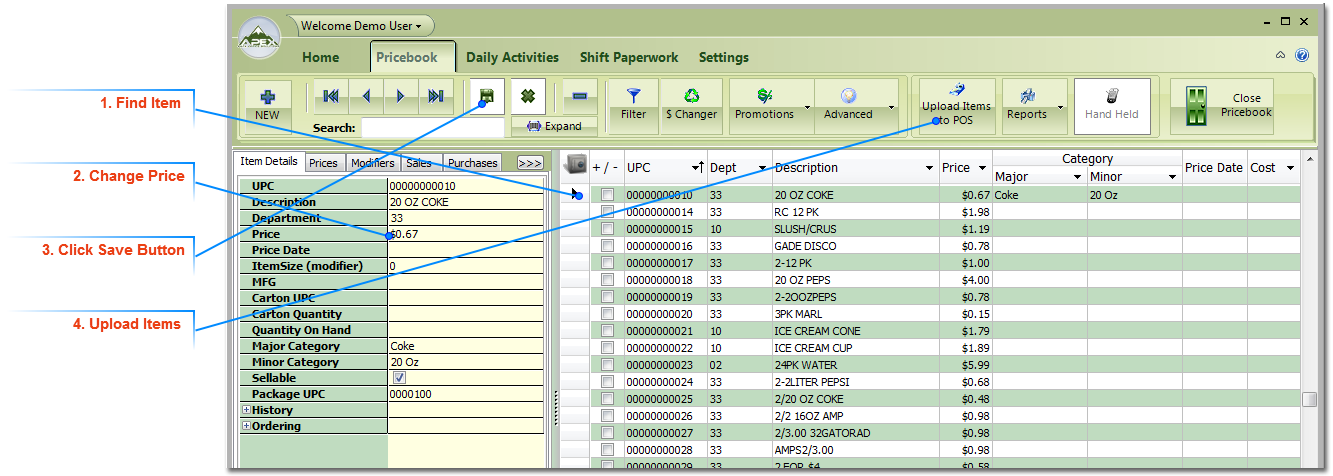
Task: Open the Minor category filter dropdown
Action: (x=1172, y=177)
